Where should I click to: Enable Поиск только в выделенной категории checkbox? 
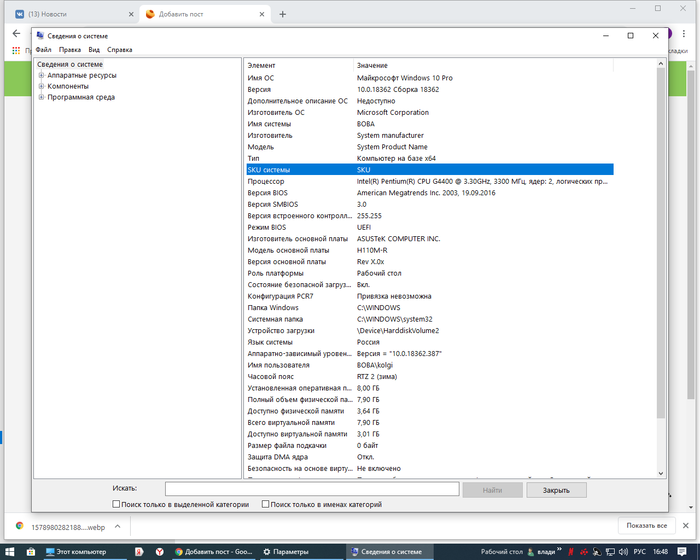coord(116,504)
